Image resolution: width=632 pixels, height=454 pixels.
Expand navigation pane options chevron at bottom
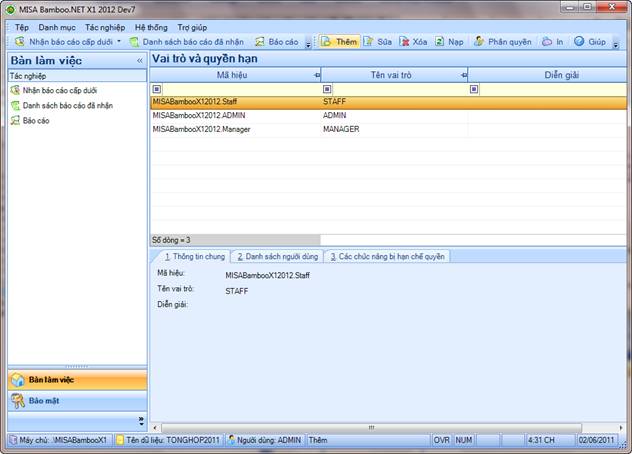click(141, 421)
